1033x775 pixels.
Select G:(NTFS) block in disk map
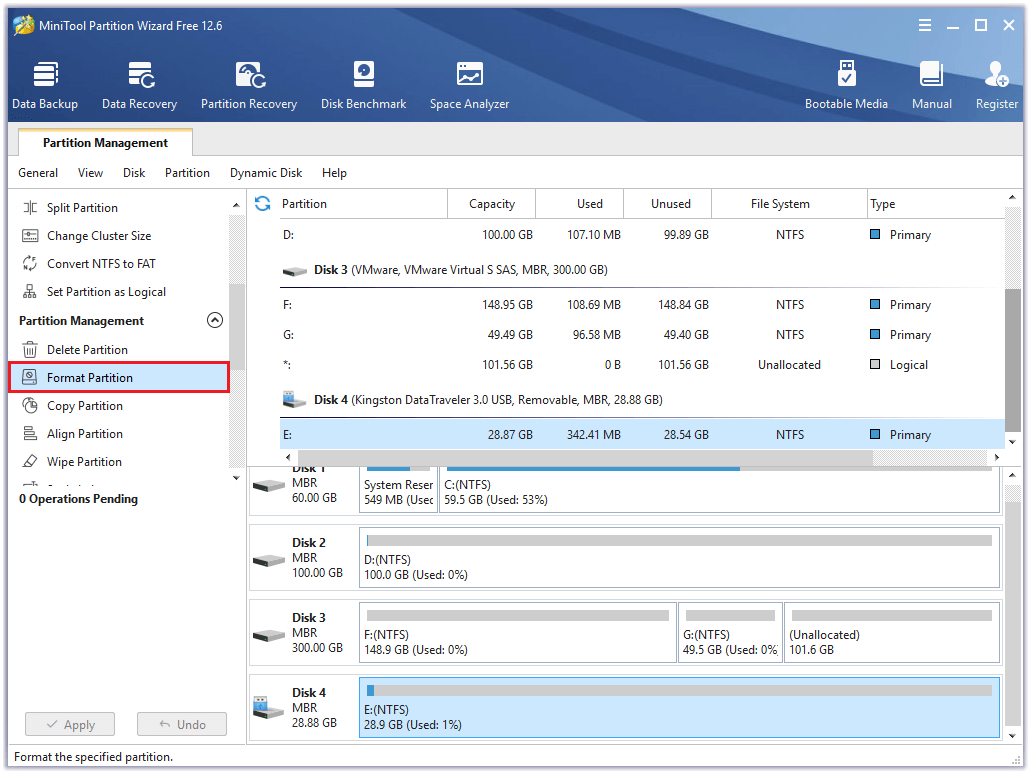coord(730,633)
